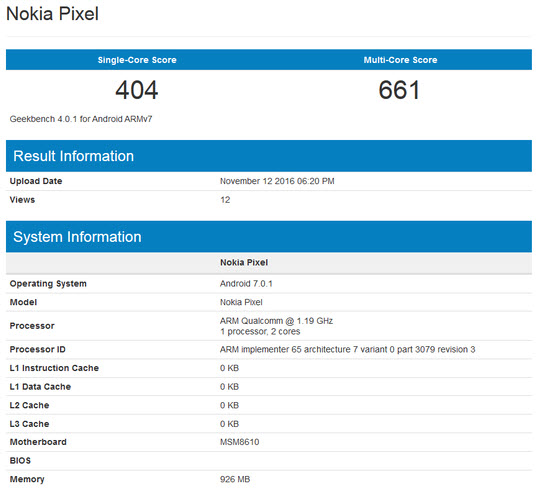Click the November 12 2016 06:20 PM value
This screenshot has width=554, height=499.
tap(277, 181)
